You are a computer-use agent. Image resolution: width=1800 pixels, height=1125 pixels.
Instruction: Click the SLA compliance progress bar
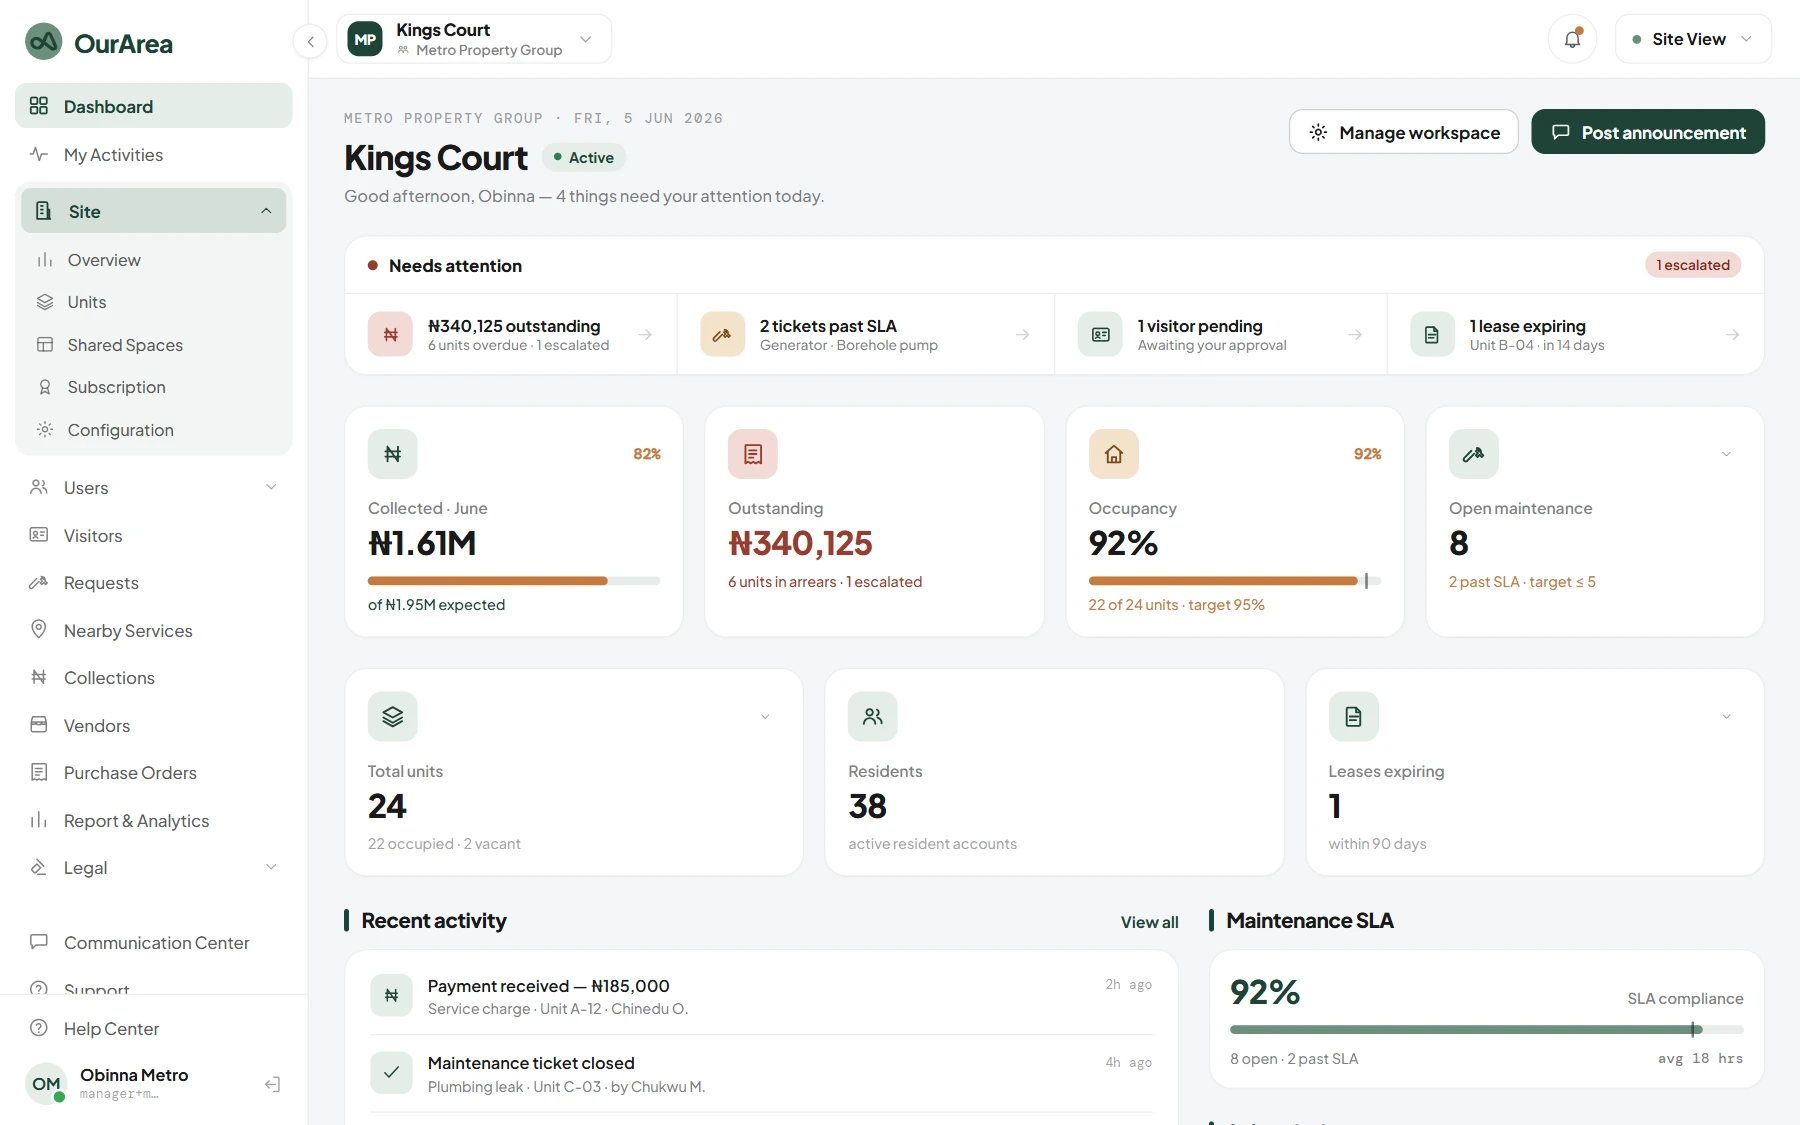[x=1486, y=1029]
